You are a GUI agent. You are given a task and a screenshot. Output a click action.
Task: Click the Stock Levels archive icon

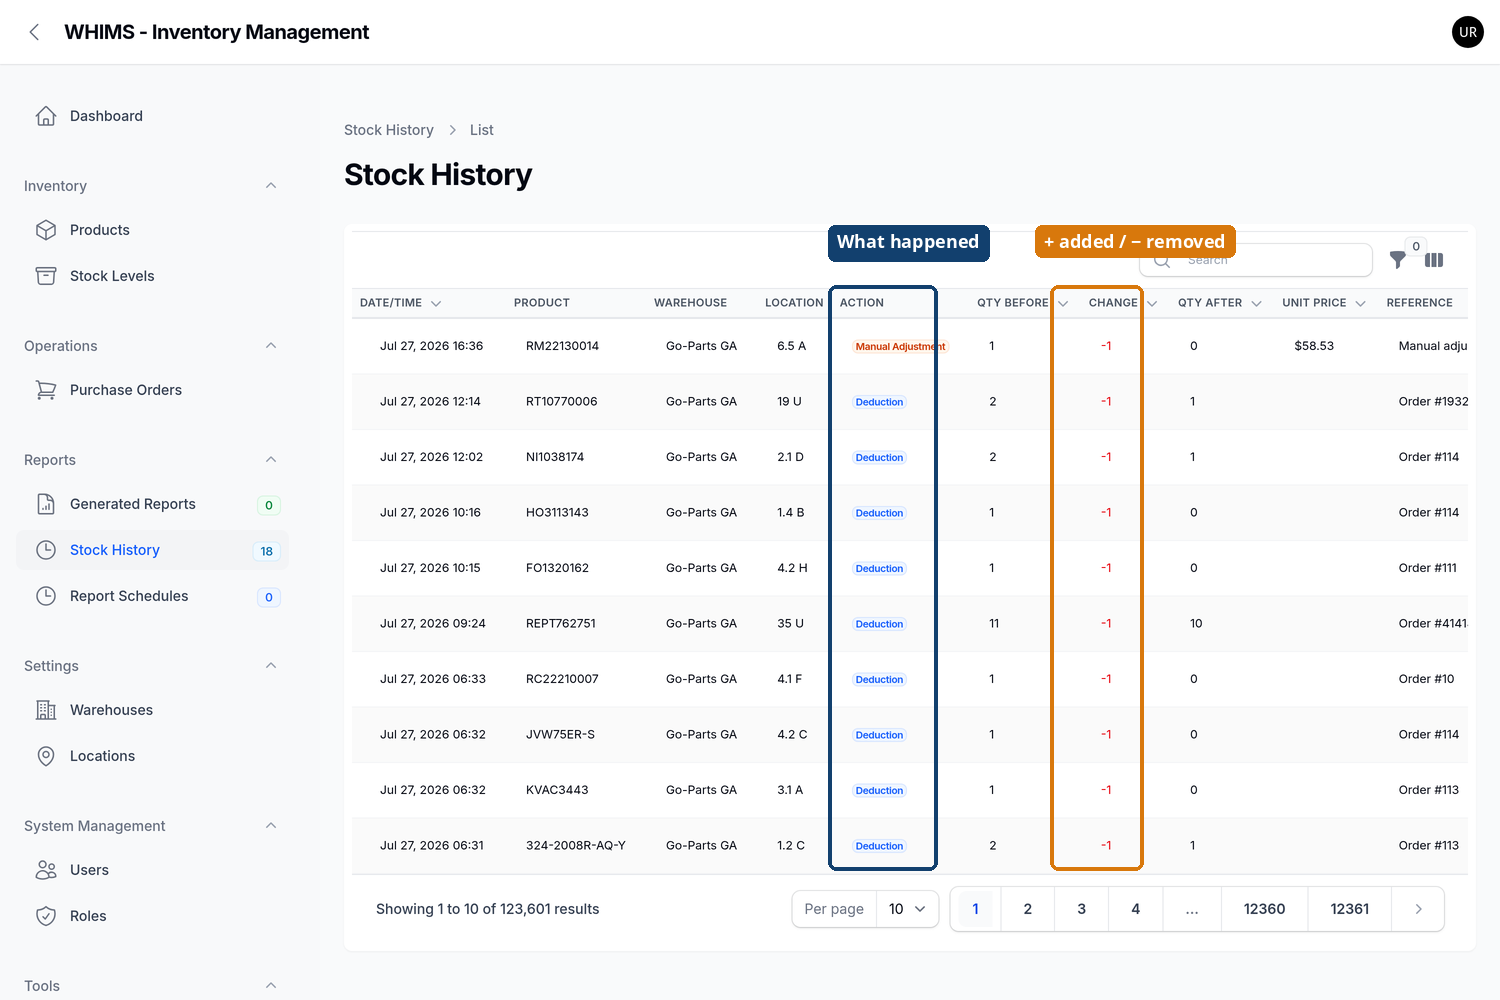point(46,276)
